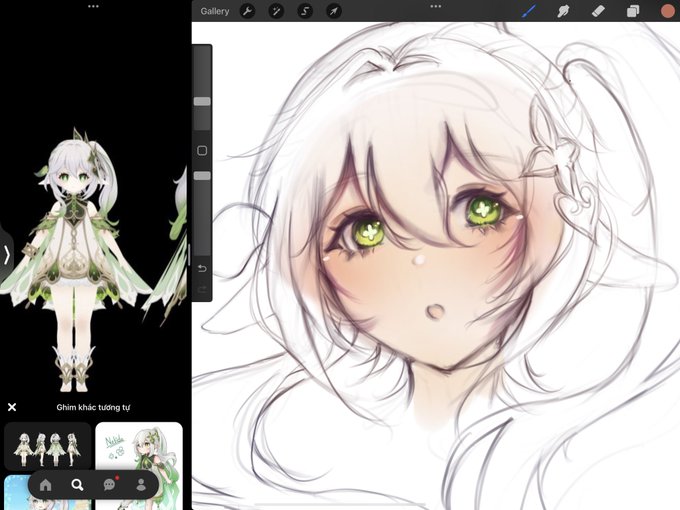Open Pinterest window's multitasking three-dot menu
Screen dimensions: 680x510
tap(93, 6)
